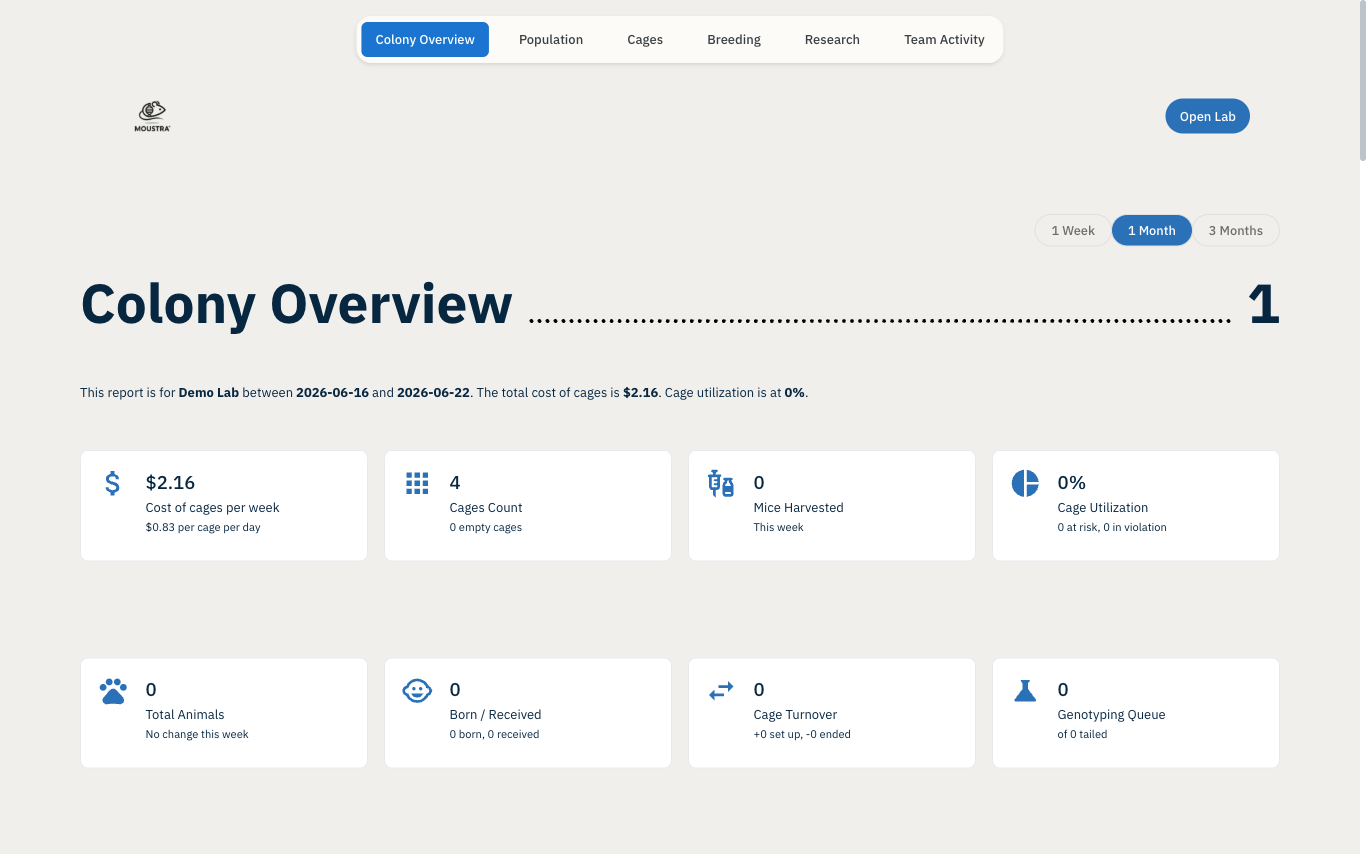Screen dimensions: 1366x854
Task: Click the 2026-06-22 end date
Action: (x=433, y=393)
